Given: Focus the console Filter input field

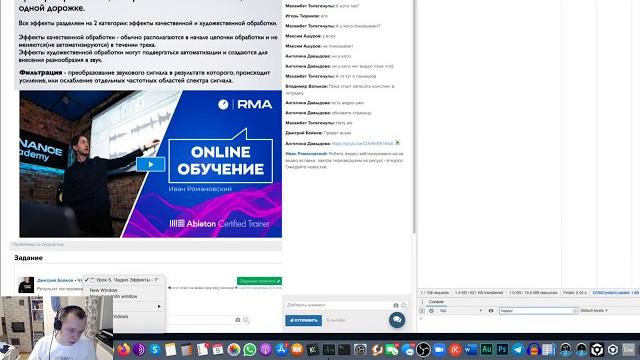Looking at the screenshot, I should pos(538,311).
